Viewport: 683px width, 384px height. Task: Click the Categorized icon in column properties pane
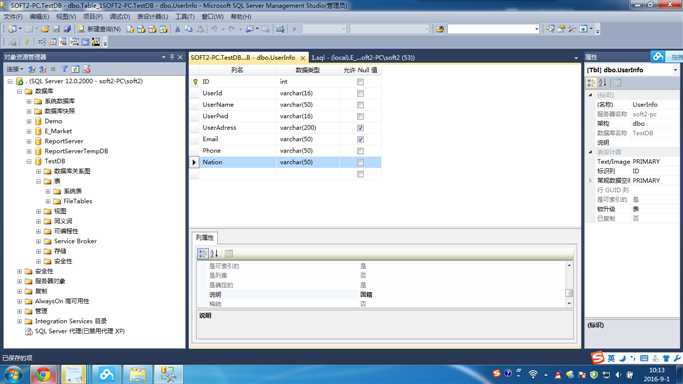[x=203, y=253]
